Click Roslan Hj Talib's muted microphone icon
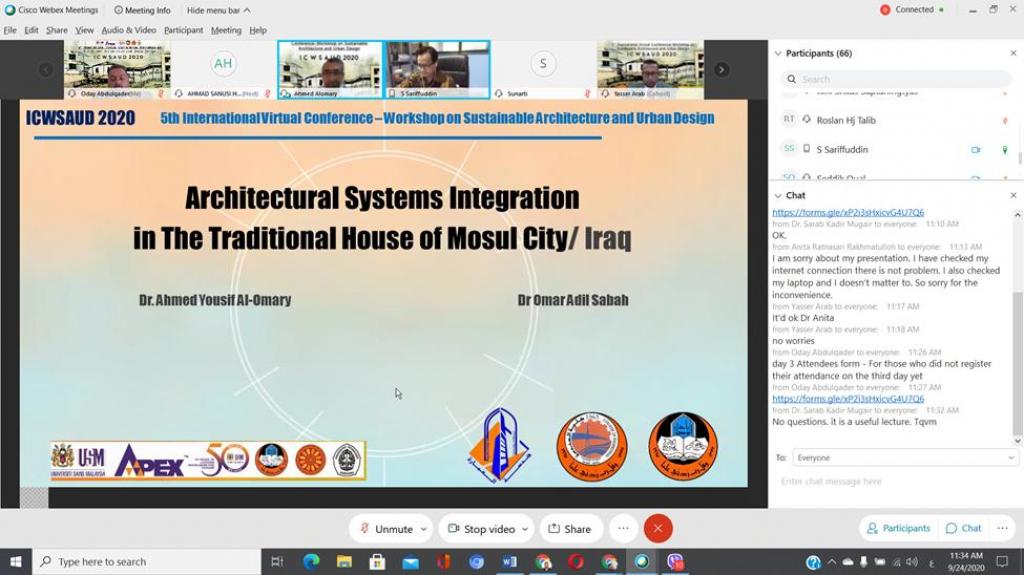This screenshot has height=575, width=1024. pos(1005,120)
